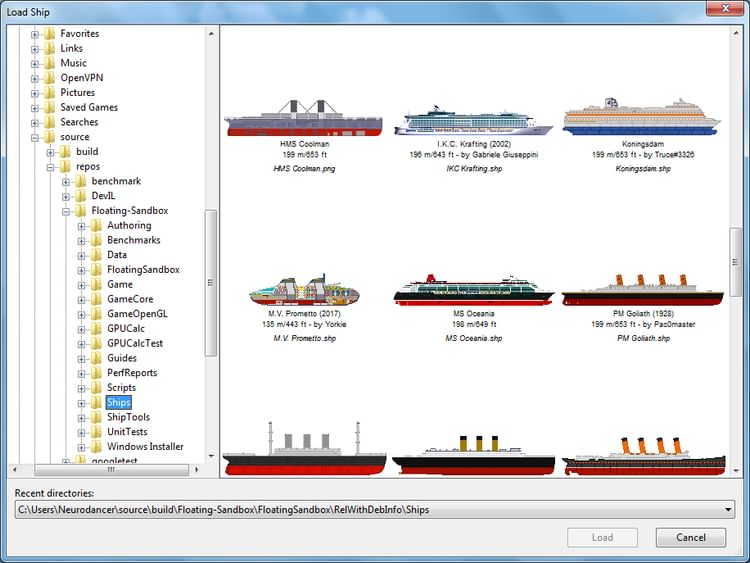The image size is (750, 563).
Task: Select the GPUCalc folder in tree
Action: 126,329
